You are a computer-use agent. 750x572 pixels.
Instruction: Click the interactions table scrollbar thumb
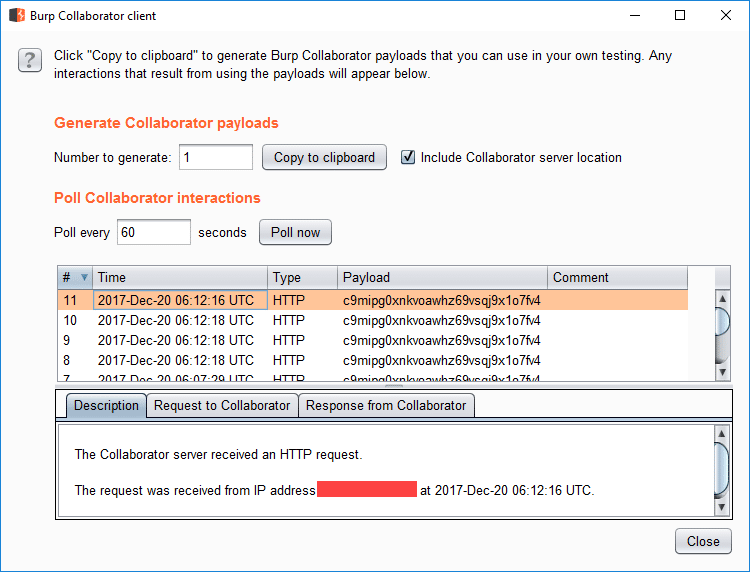point(722,321)
